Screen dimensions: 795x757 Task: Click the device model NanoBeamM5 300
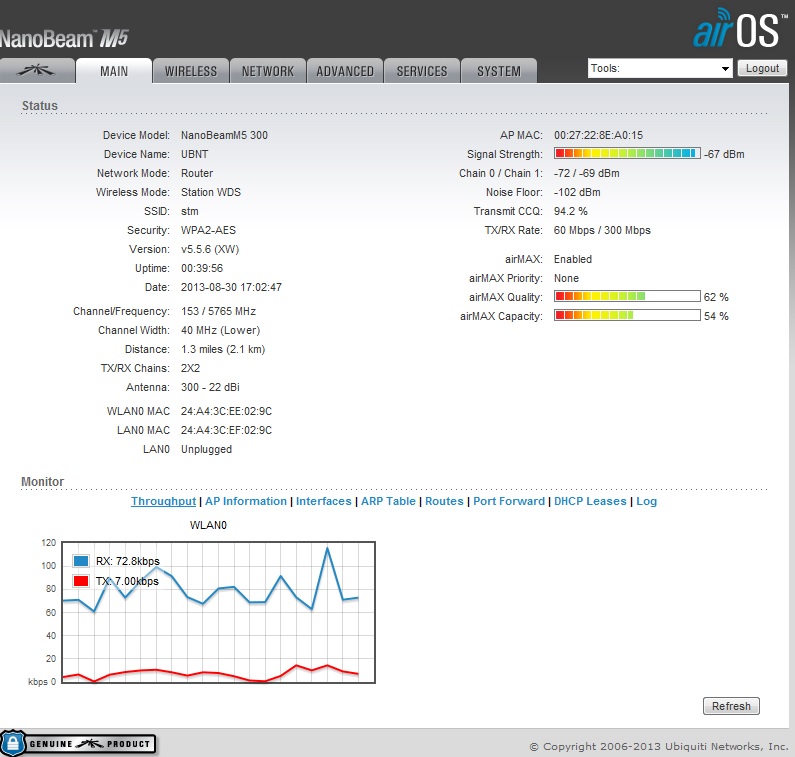tap(224, 135)
